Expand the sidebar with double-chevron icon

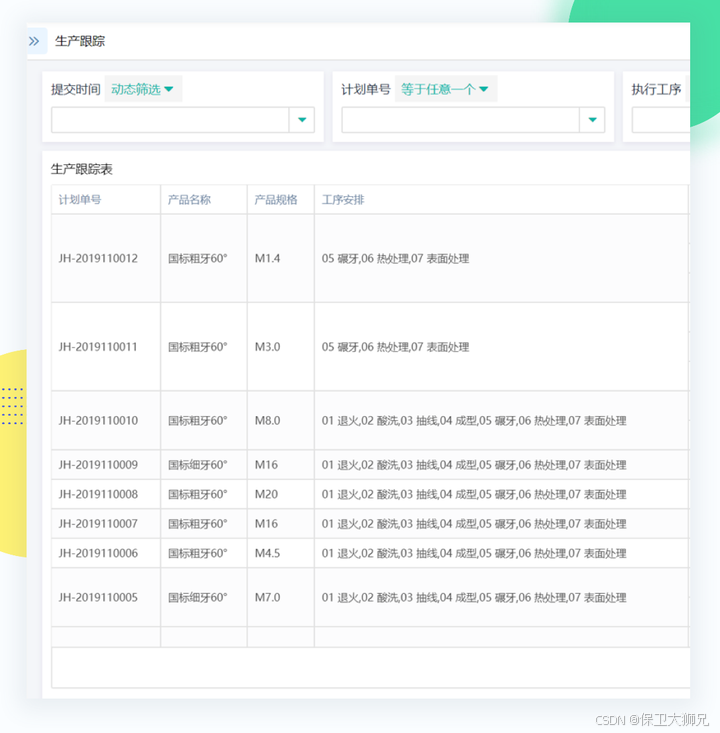pyautogui.click(x=34, y=41)
